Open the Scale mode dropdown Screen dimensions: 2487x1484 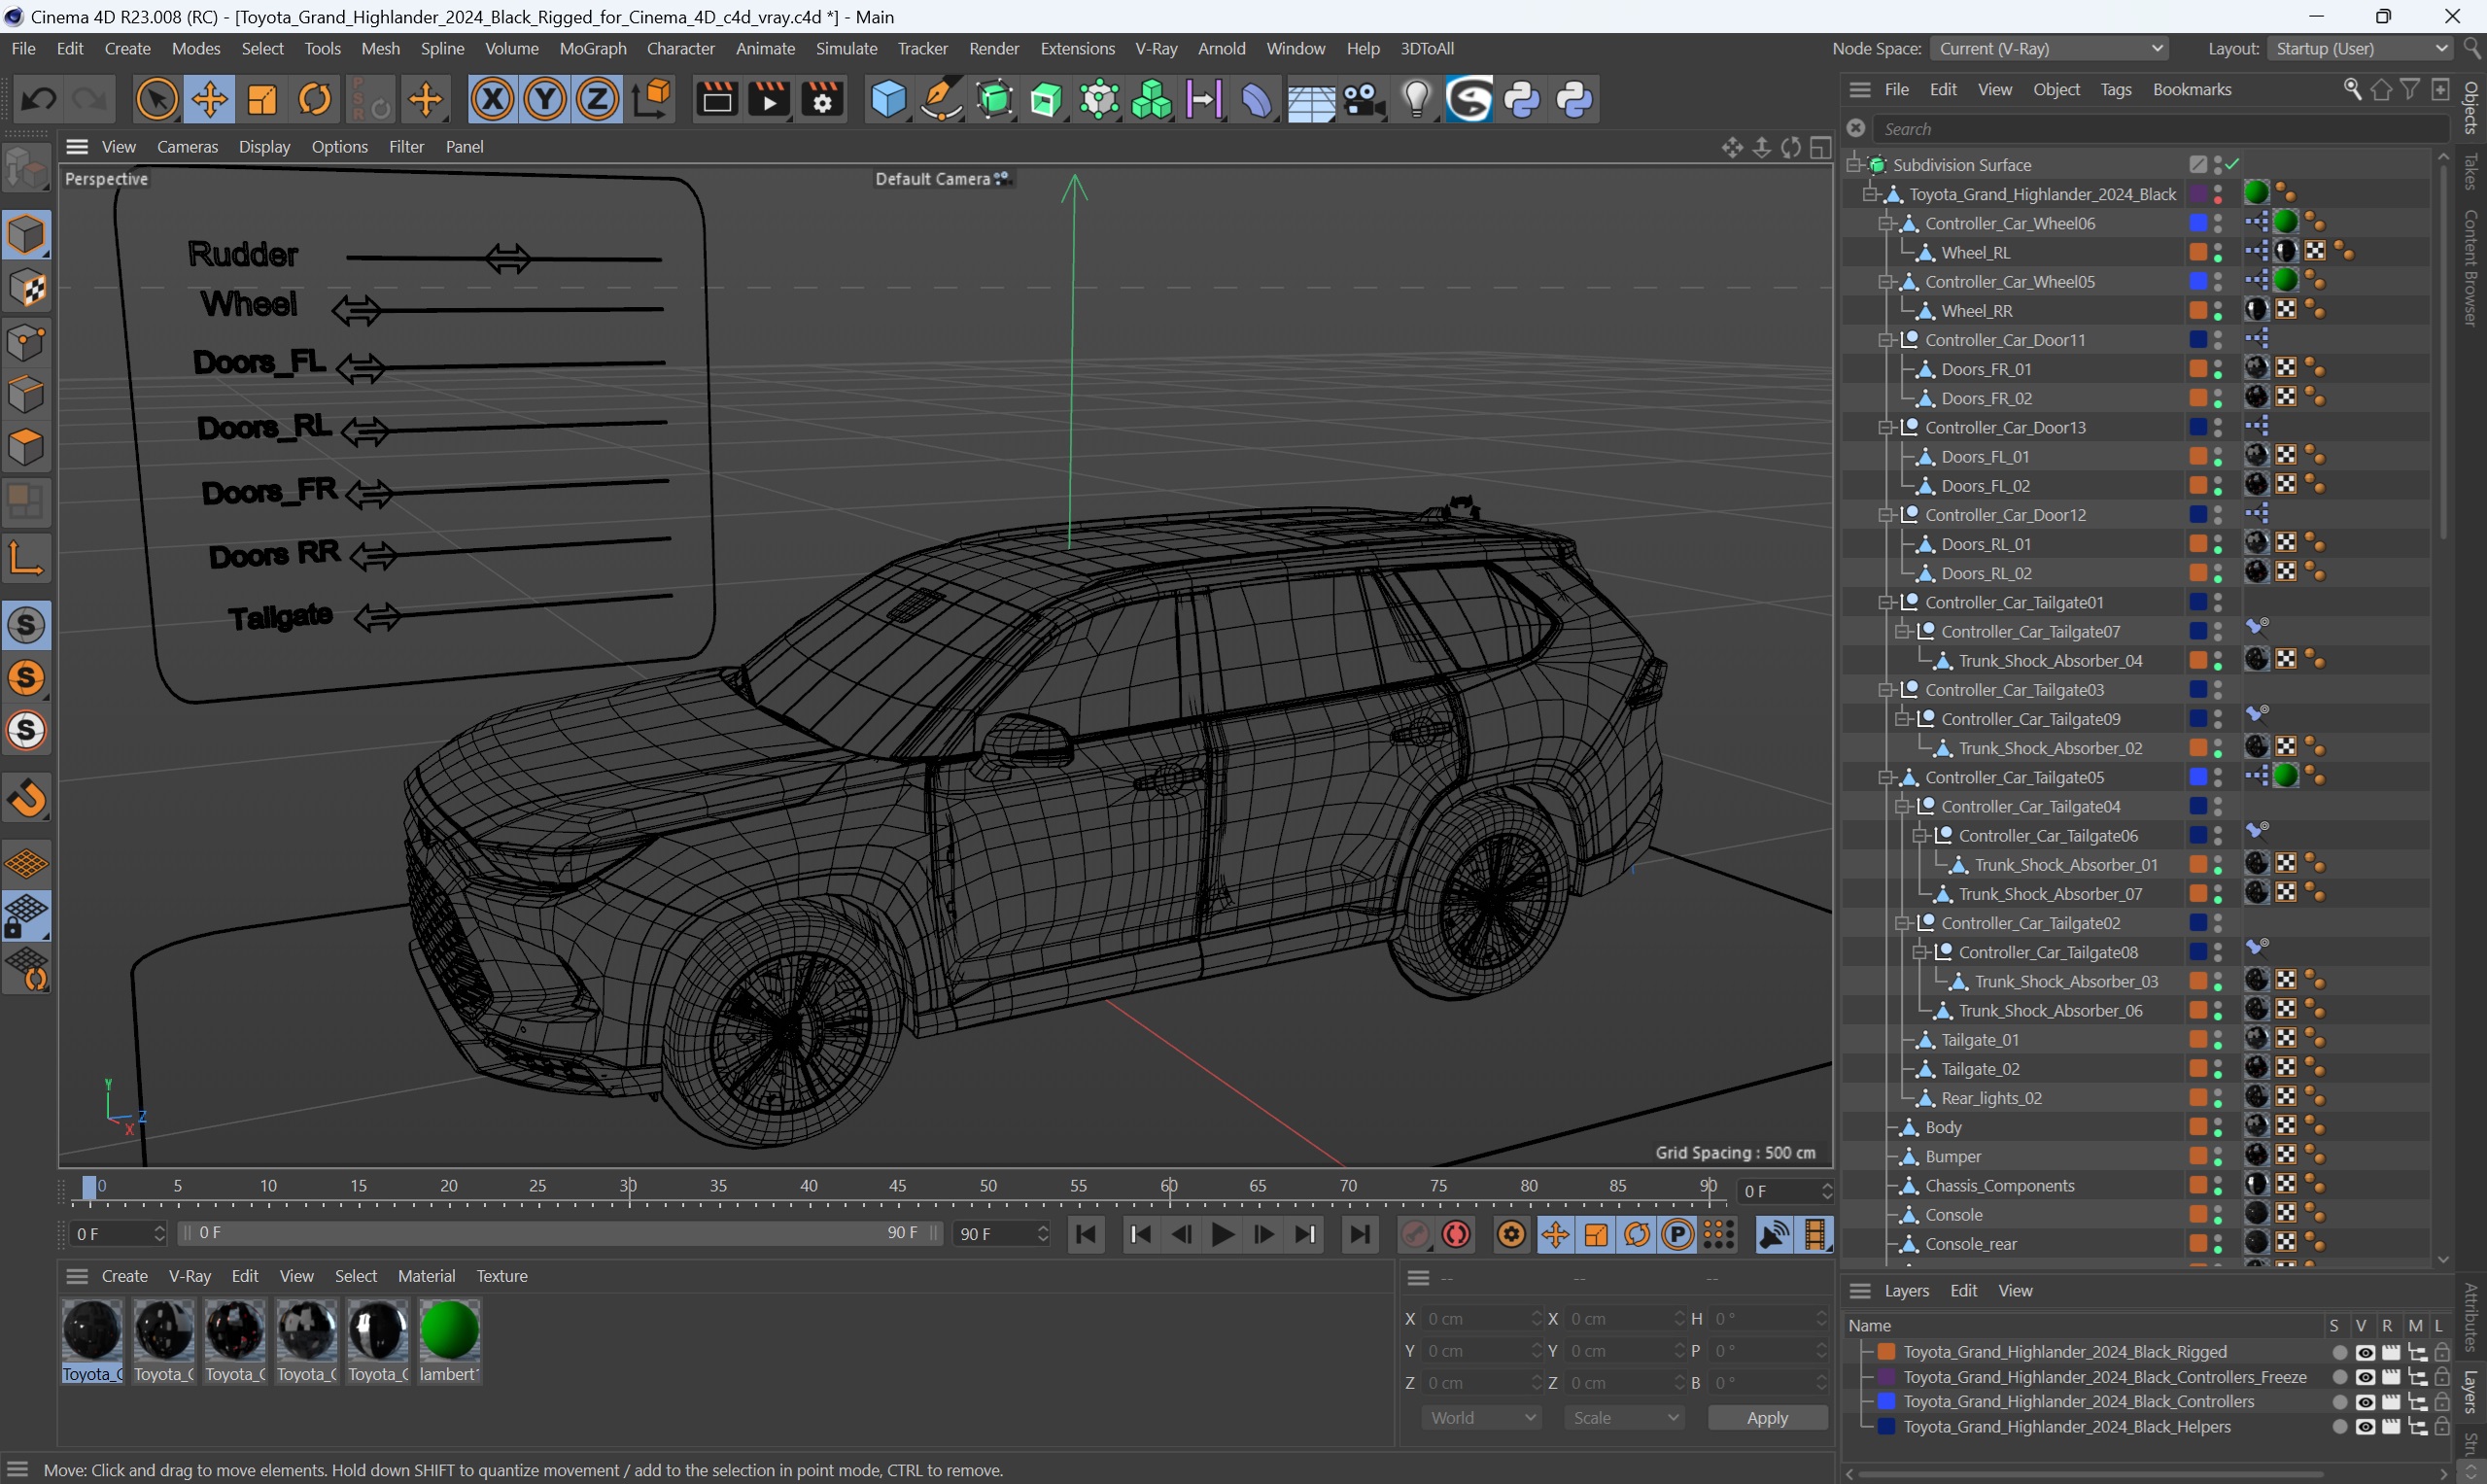[x=1625, y=1418]
